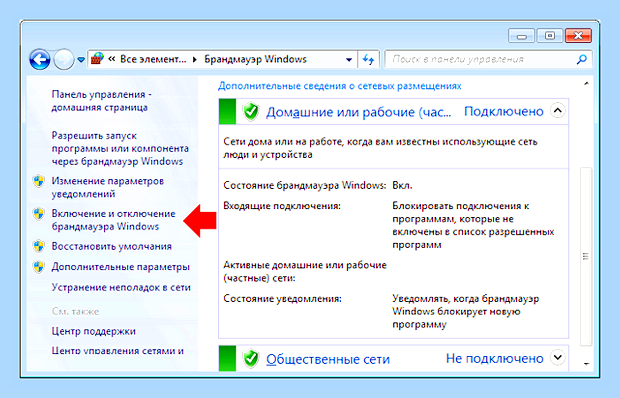Click green shield icon of 'Домашние или рабочие'
620x398 pixels.
251,112
